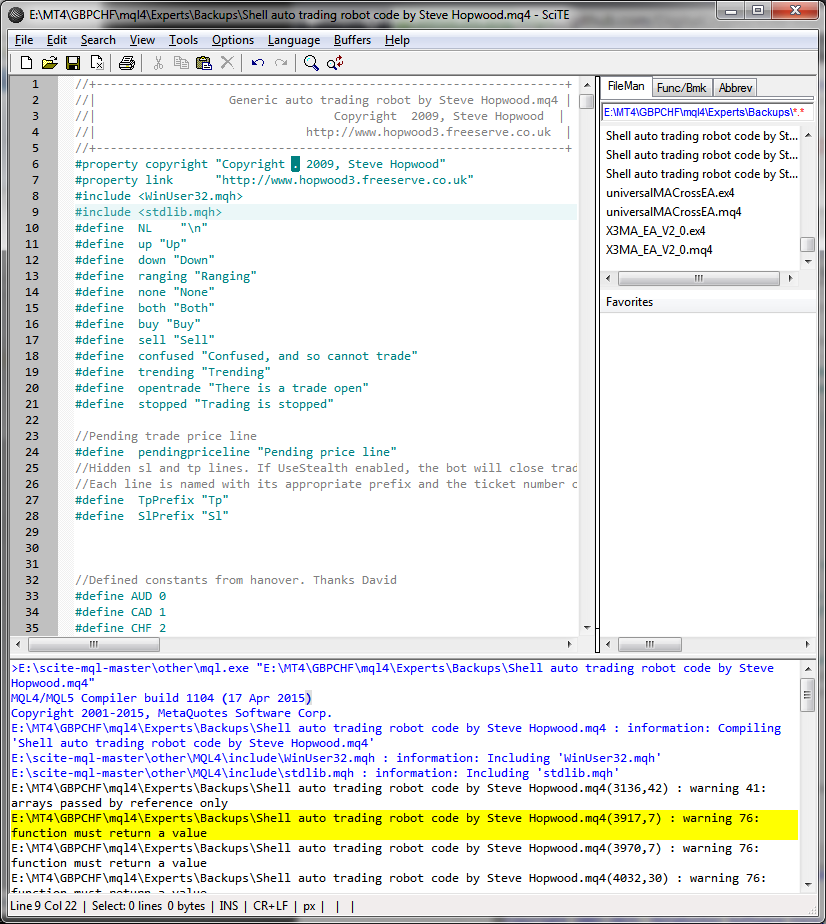The image size is (826, 924).
Task: Click the file list's up scroll arrow
Action: pyautogui.click(x=808, y=136)
